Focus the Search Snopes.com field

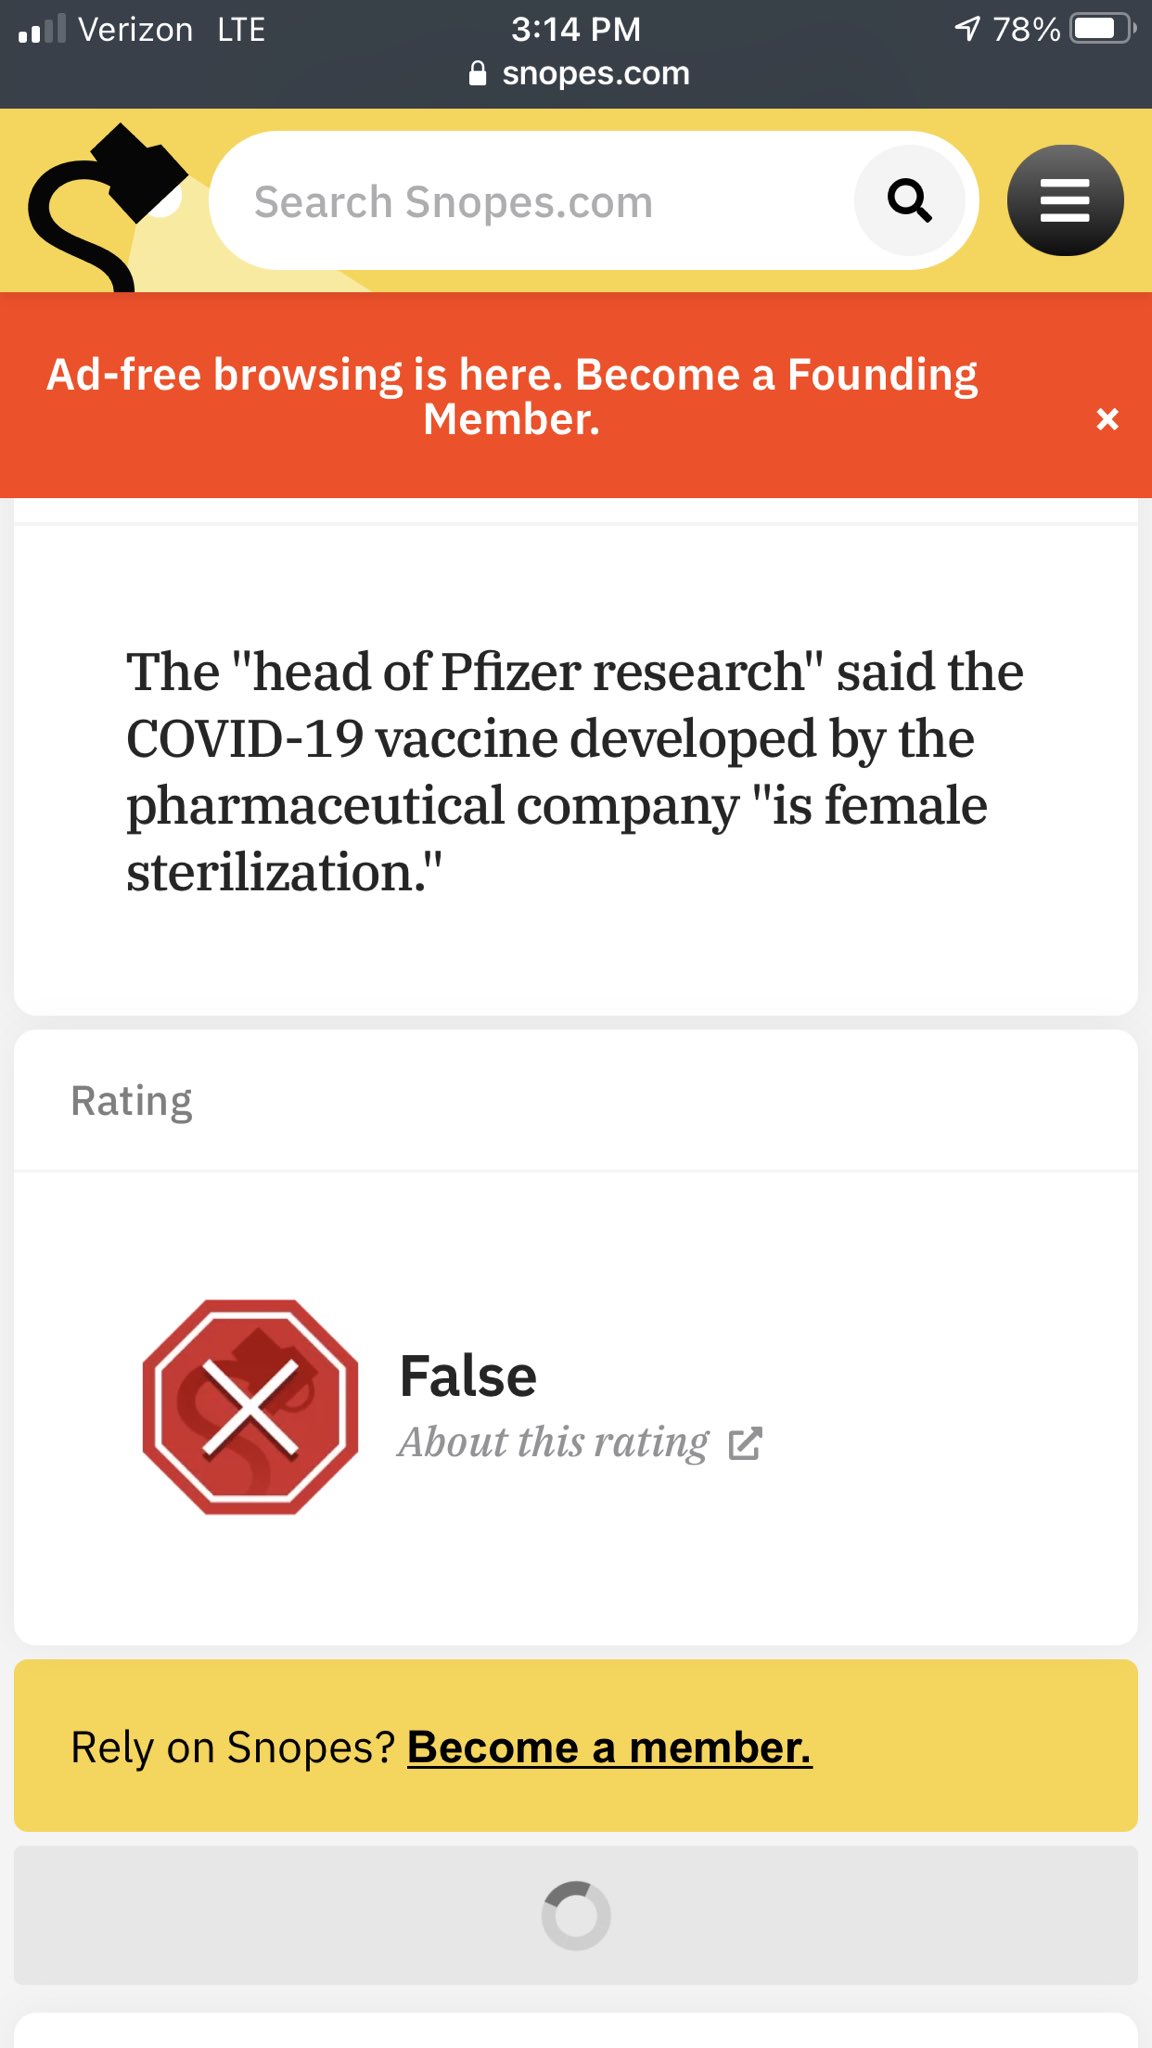[x=540, y=202]
